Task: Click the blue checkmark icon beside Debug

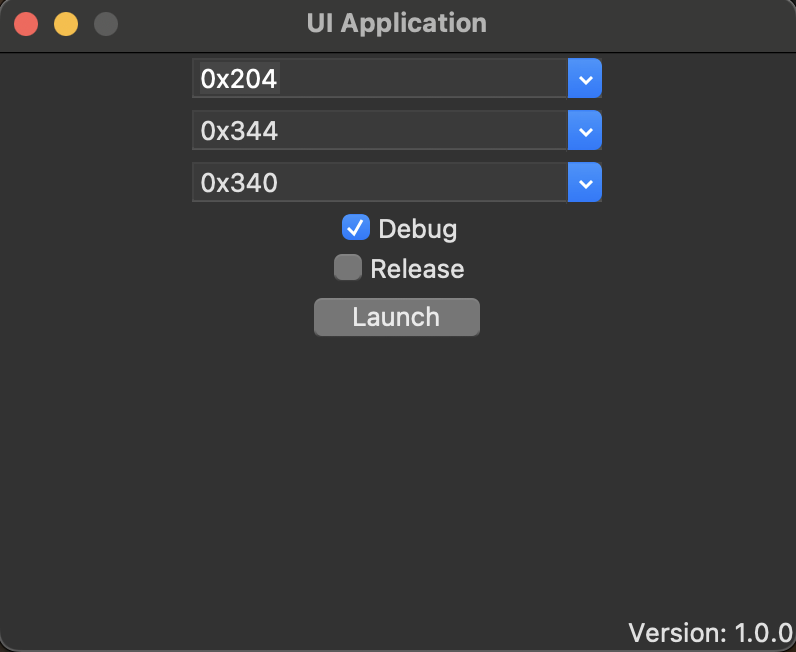Action: click(x=356, y=228)
